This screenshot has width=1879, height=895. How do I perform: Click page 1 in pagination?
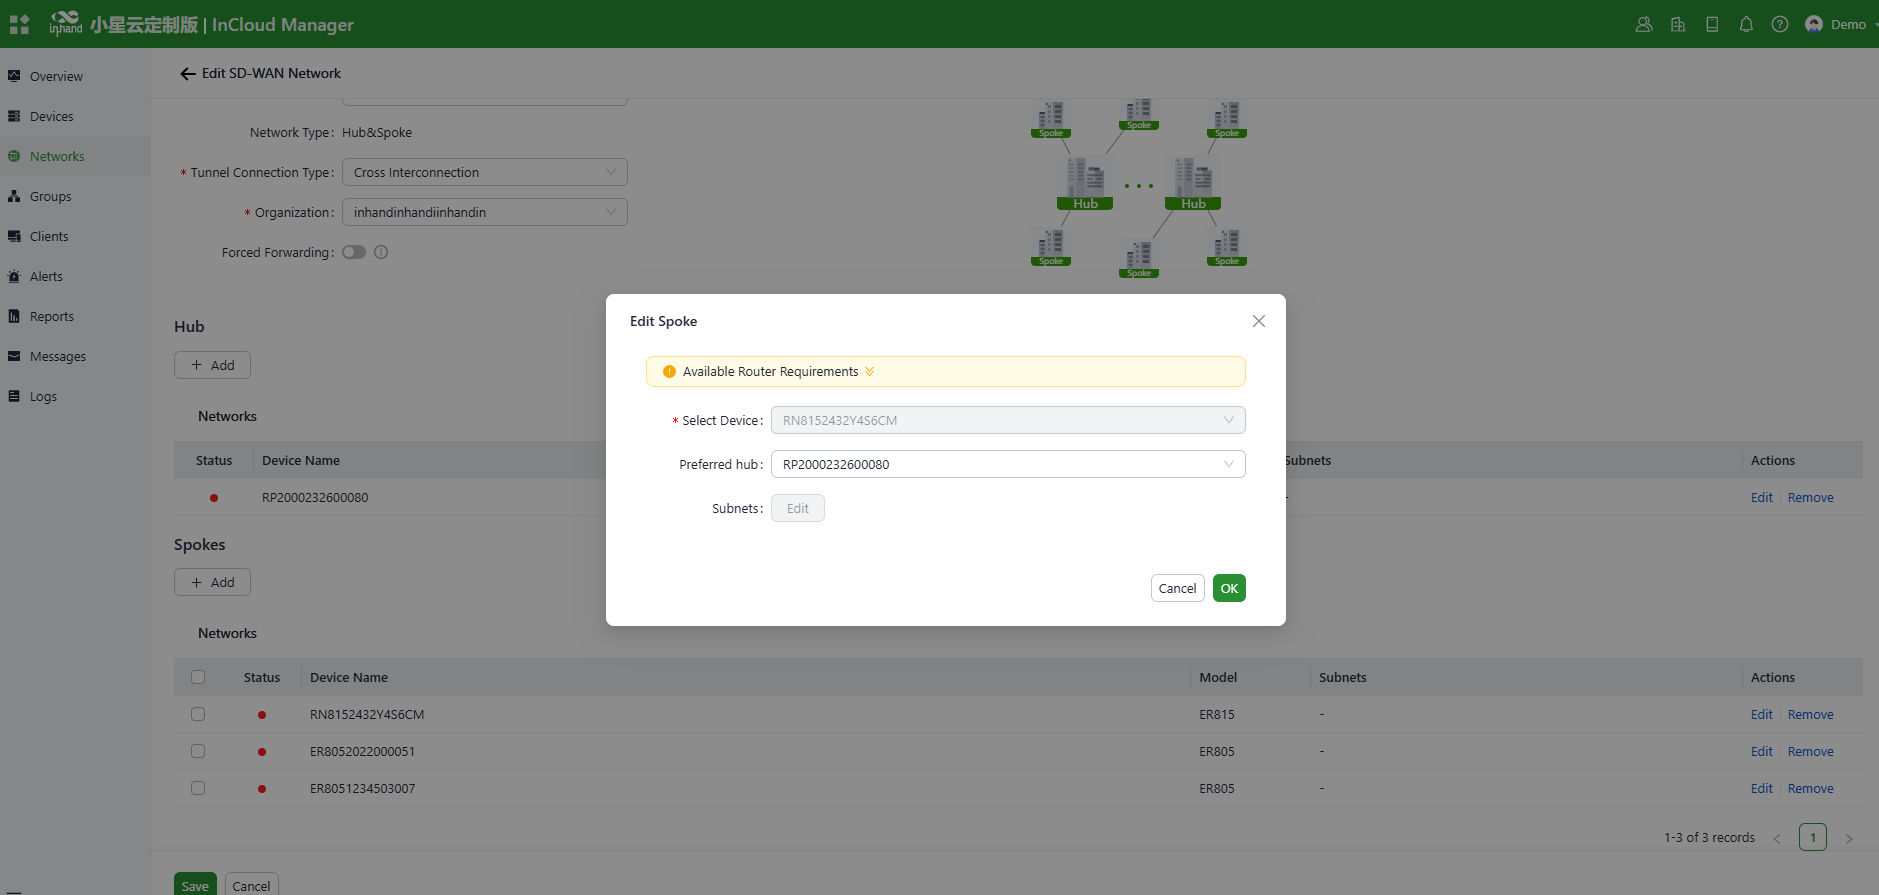point(1812,838)
